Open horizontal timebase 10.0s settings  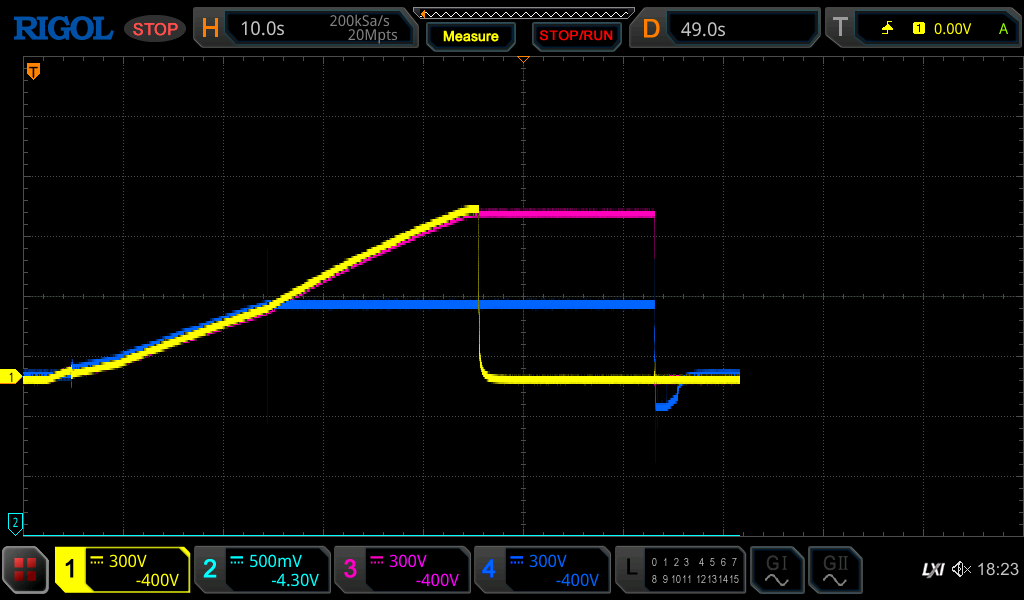tap(305, 29)
